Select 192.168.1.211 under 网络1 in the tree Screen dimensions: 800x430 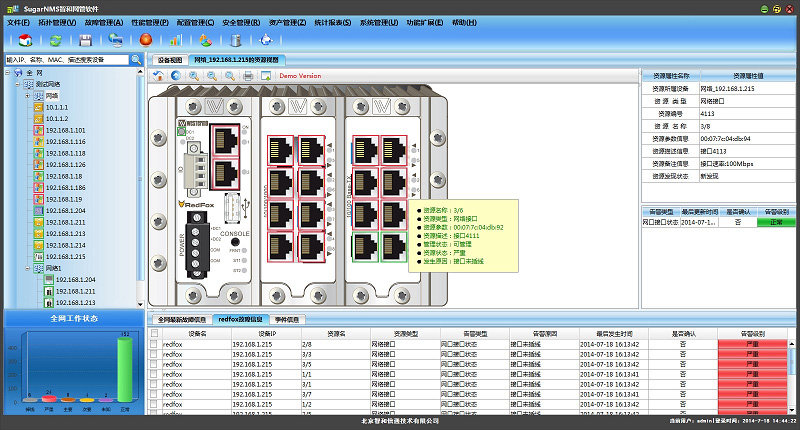(x=76, y=291)
